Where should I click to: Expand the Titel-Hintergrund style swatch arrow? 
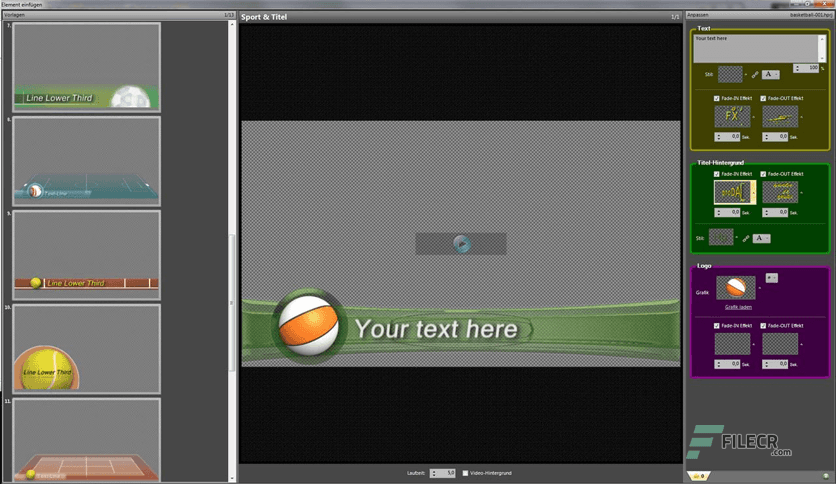737,238
